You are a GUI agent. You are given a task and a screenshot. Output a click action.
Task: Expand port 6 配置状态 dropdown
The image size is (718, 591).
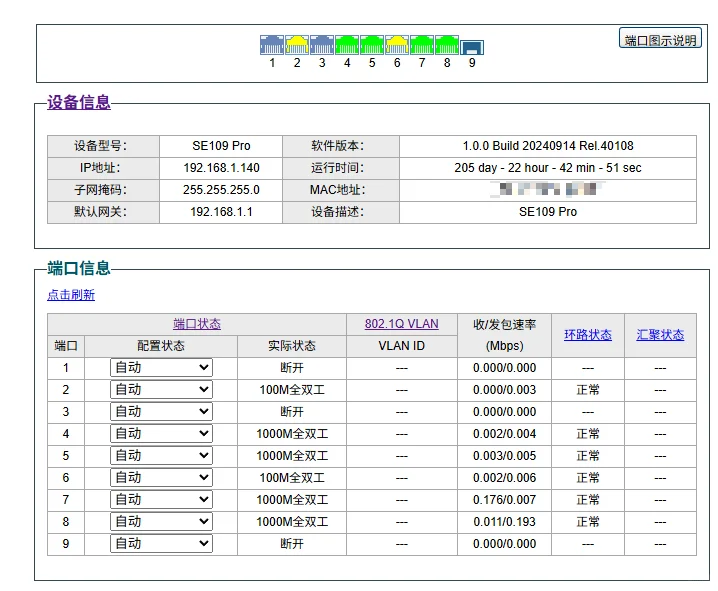click(161, 477)
